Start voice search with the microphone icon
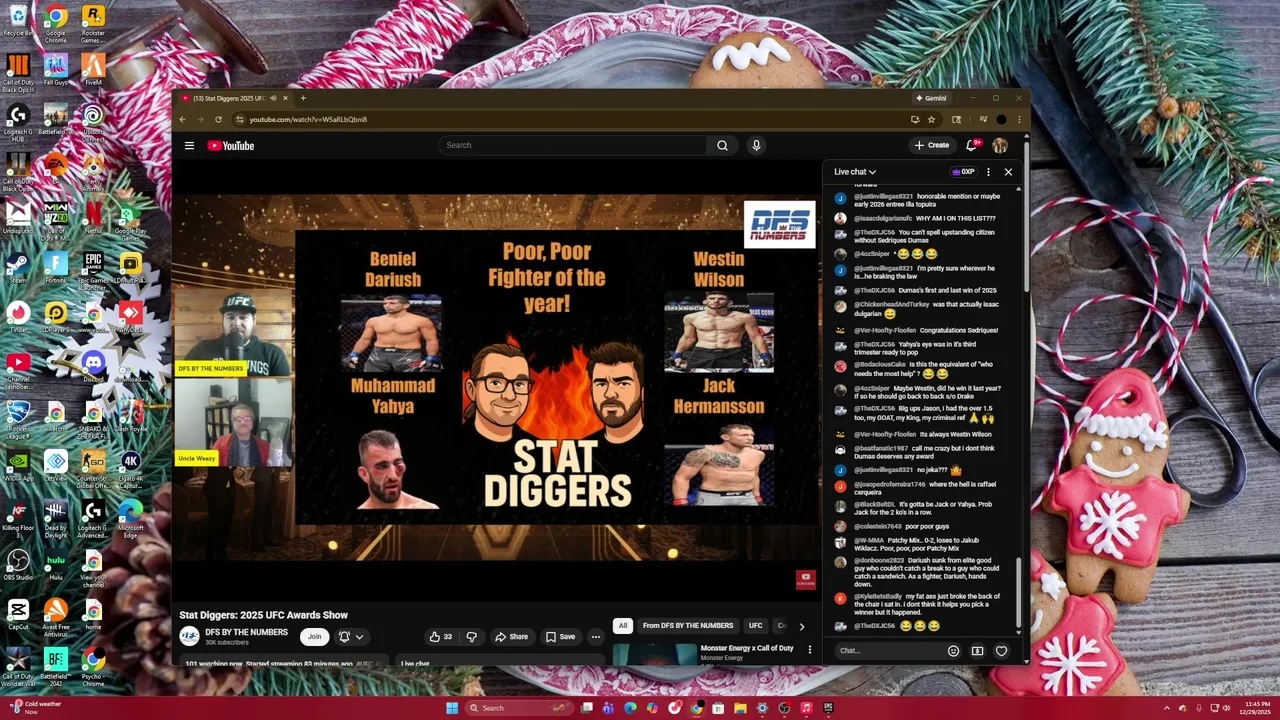This screenshot has height=720, width=1280. 756,145
